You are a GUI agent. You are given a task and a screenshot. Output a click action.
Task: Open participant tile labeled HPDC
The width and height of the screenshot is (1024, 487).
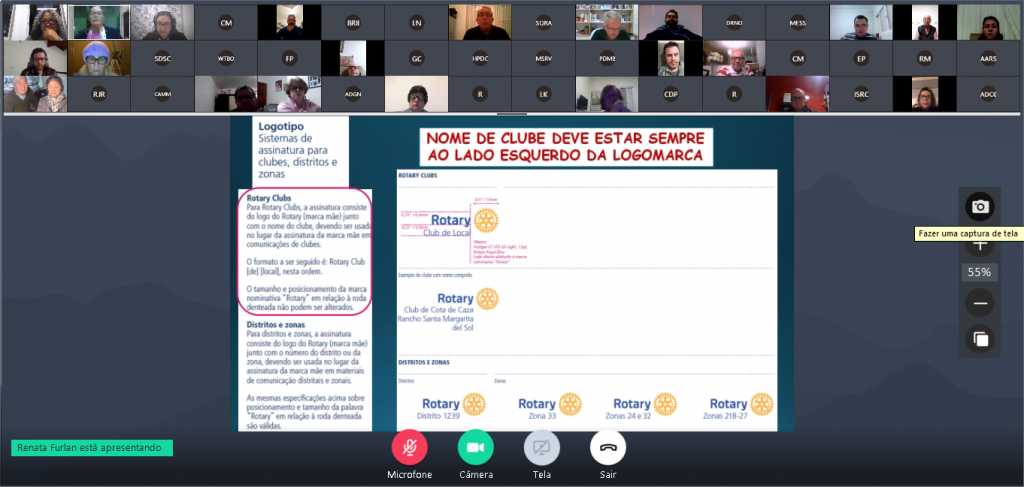tap(480, 58)
